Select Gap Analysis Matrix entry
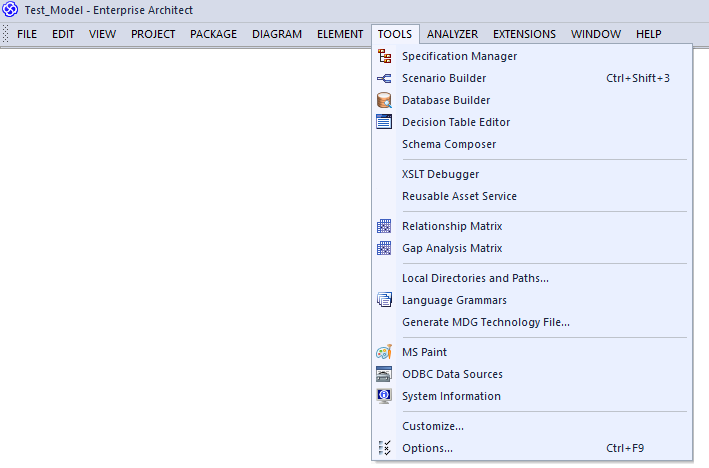Image resolution: width=709 pixels, height=468 pixels. coord(532,248)
